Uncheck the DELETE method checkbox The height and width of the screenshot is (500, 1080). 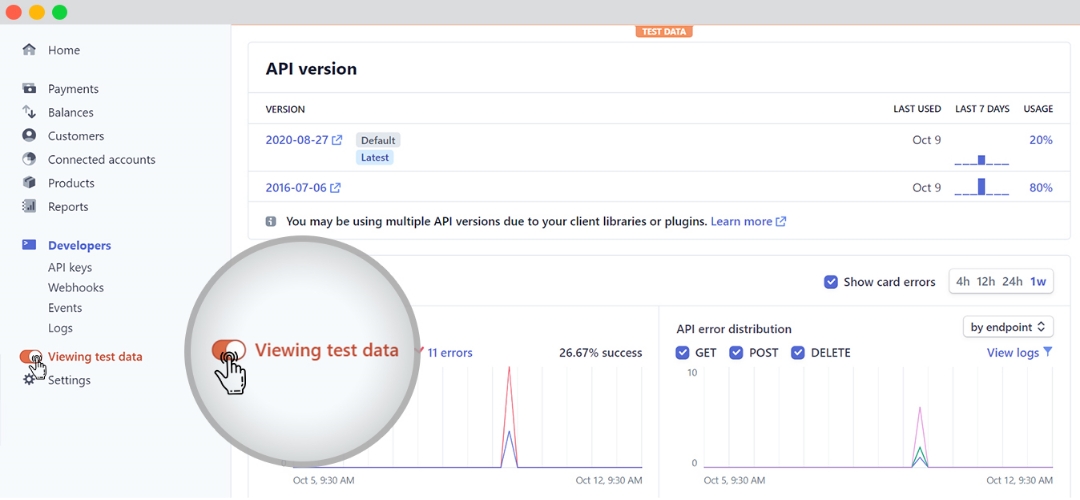click(798, 353)
